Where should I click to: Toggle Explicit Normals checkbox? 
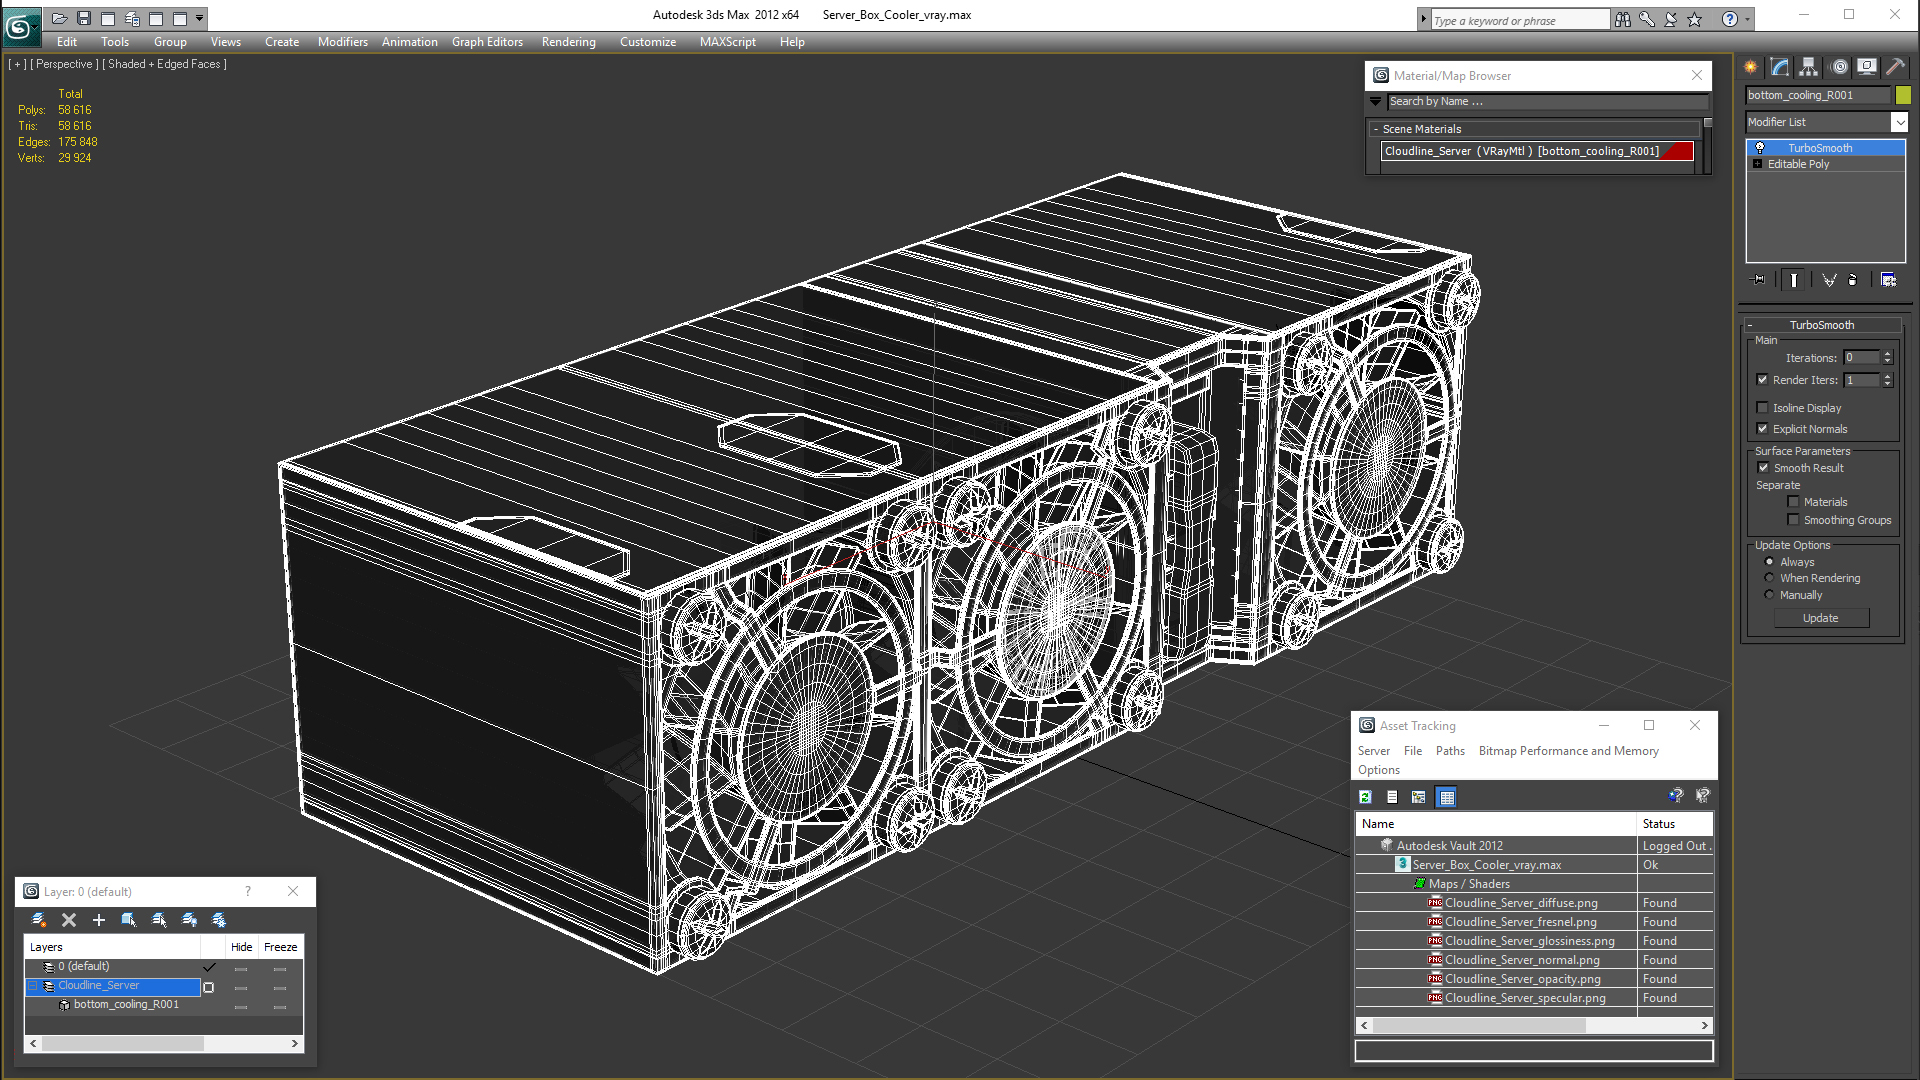pyautogui.click(x=1763, y=429)
